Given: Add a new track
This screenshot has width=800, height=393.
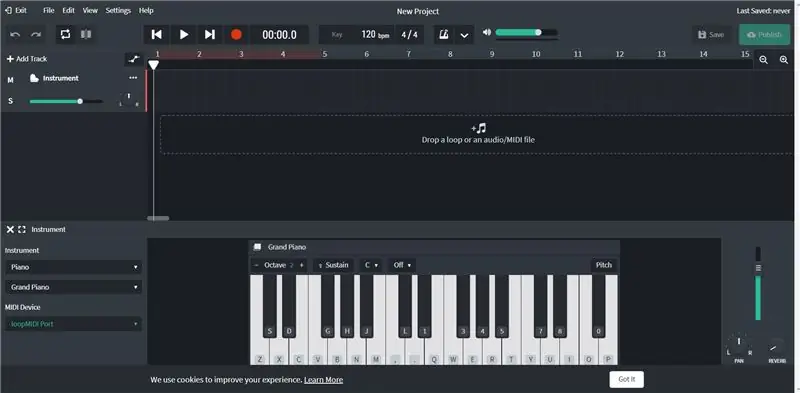Looking at the screenshot, I should [x=27, y=59].
